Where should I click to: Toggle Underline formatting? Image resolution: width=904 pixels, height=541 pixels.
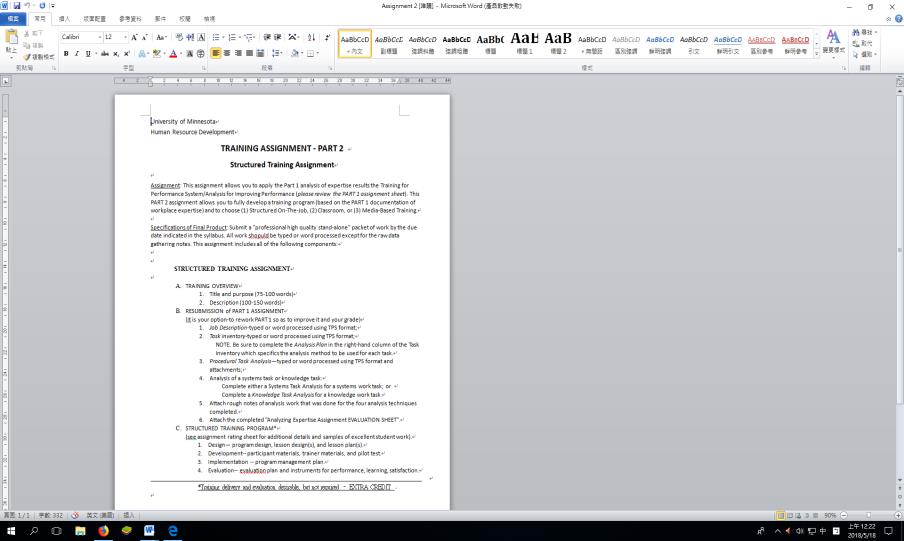pos(88,54)
